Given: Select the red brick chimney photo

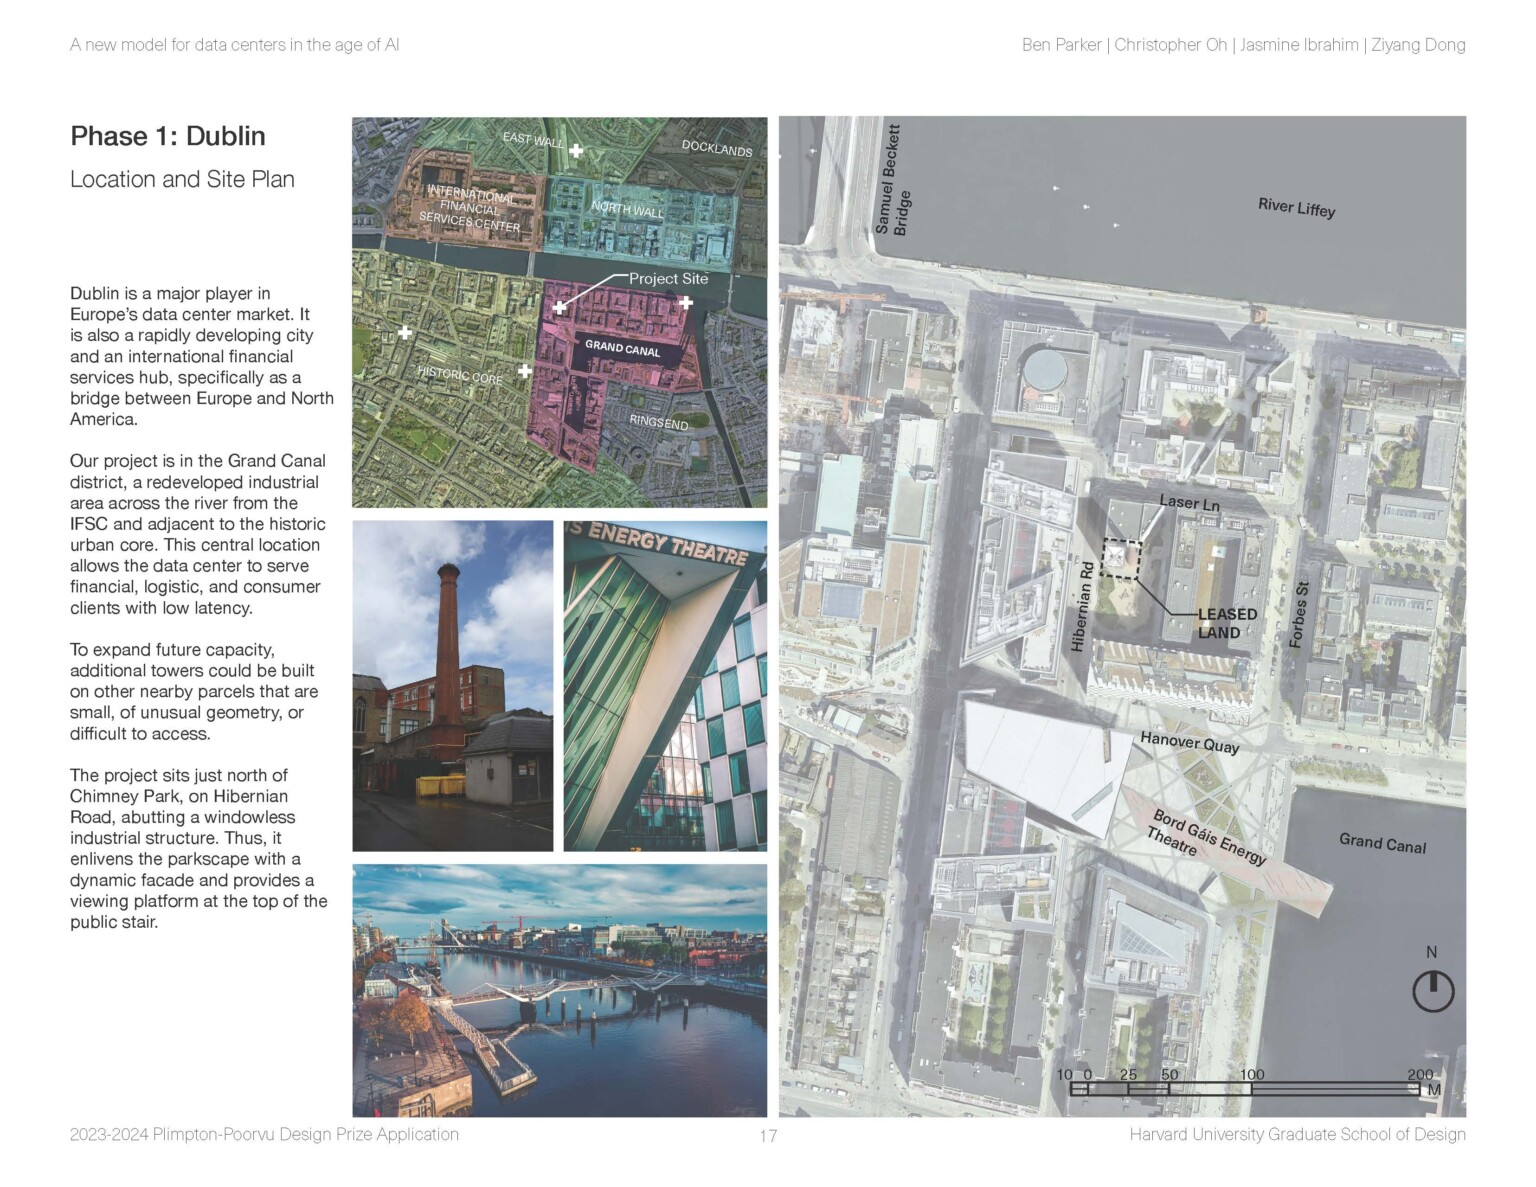Looking at the screenshot, I should coord(452,685).
